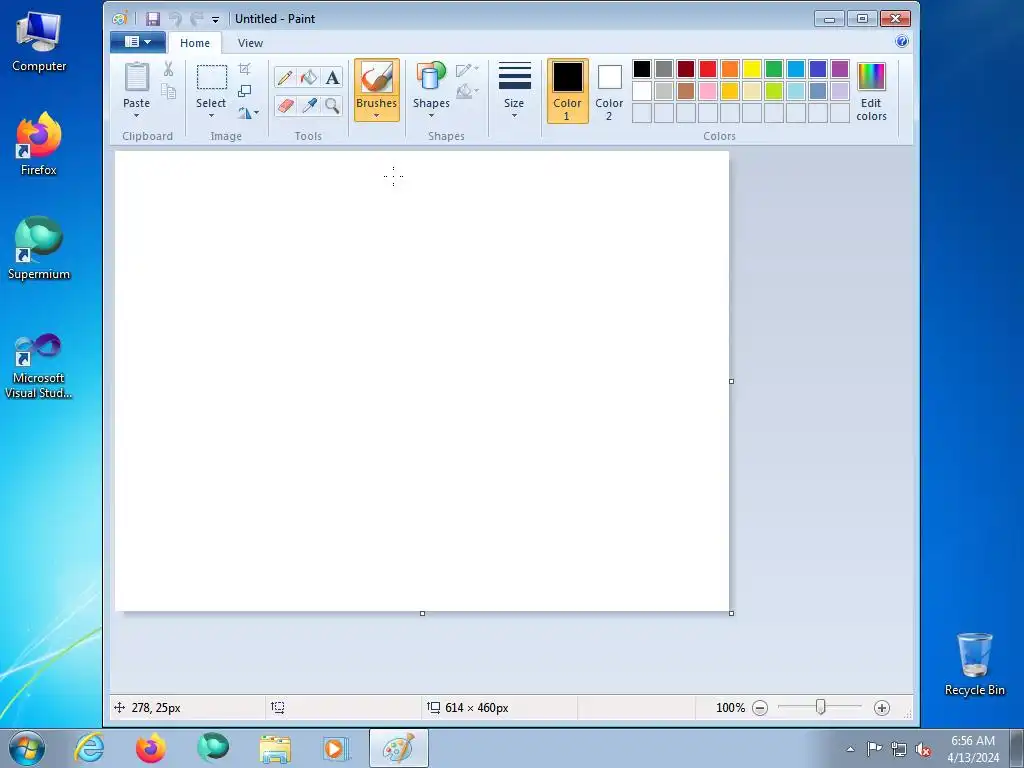Click the Save icon in quick access toolbar
This screenshot has height=768, width=1024.
point(153,19)
